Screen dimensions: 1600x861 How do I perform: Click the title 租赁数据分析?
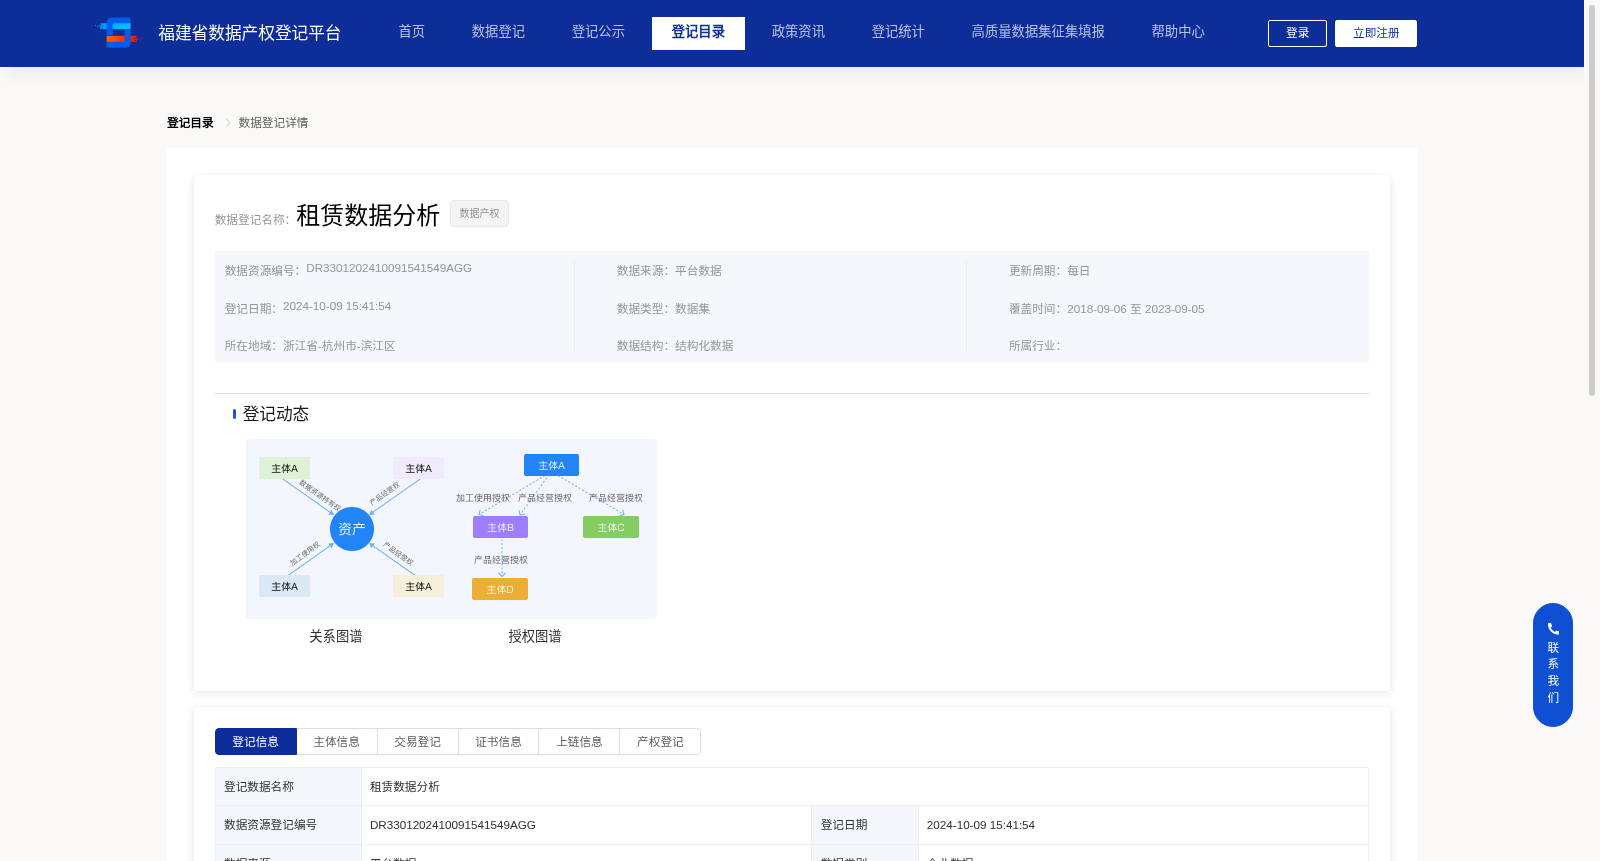click(368, 215)
